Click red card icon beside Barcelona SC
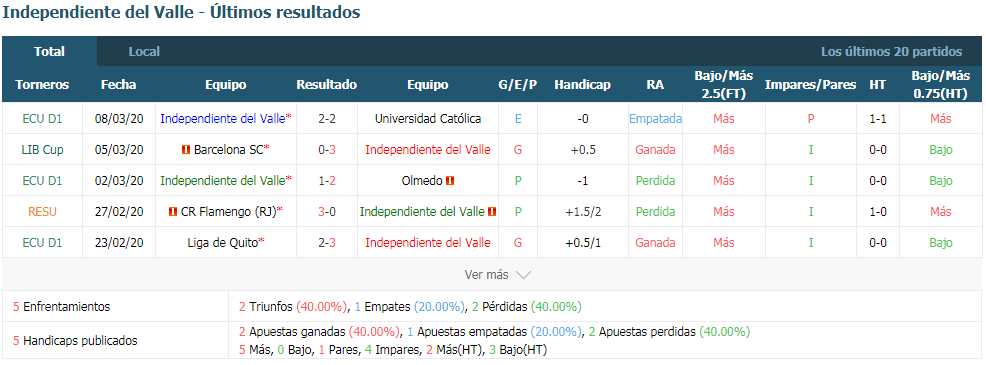The width and height of the screenshot is (986, 365). 186,150
